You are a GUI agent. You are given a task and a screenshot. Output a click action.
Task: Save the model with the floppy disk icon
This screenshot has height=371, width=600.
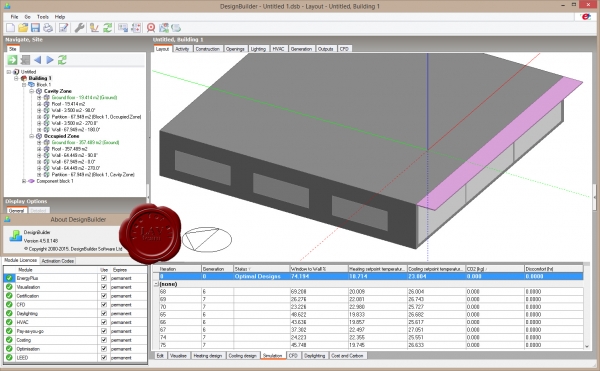(x=36, y=28)
